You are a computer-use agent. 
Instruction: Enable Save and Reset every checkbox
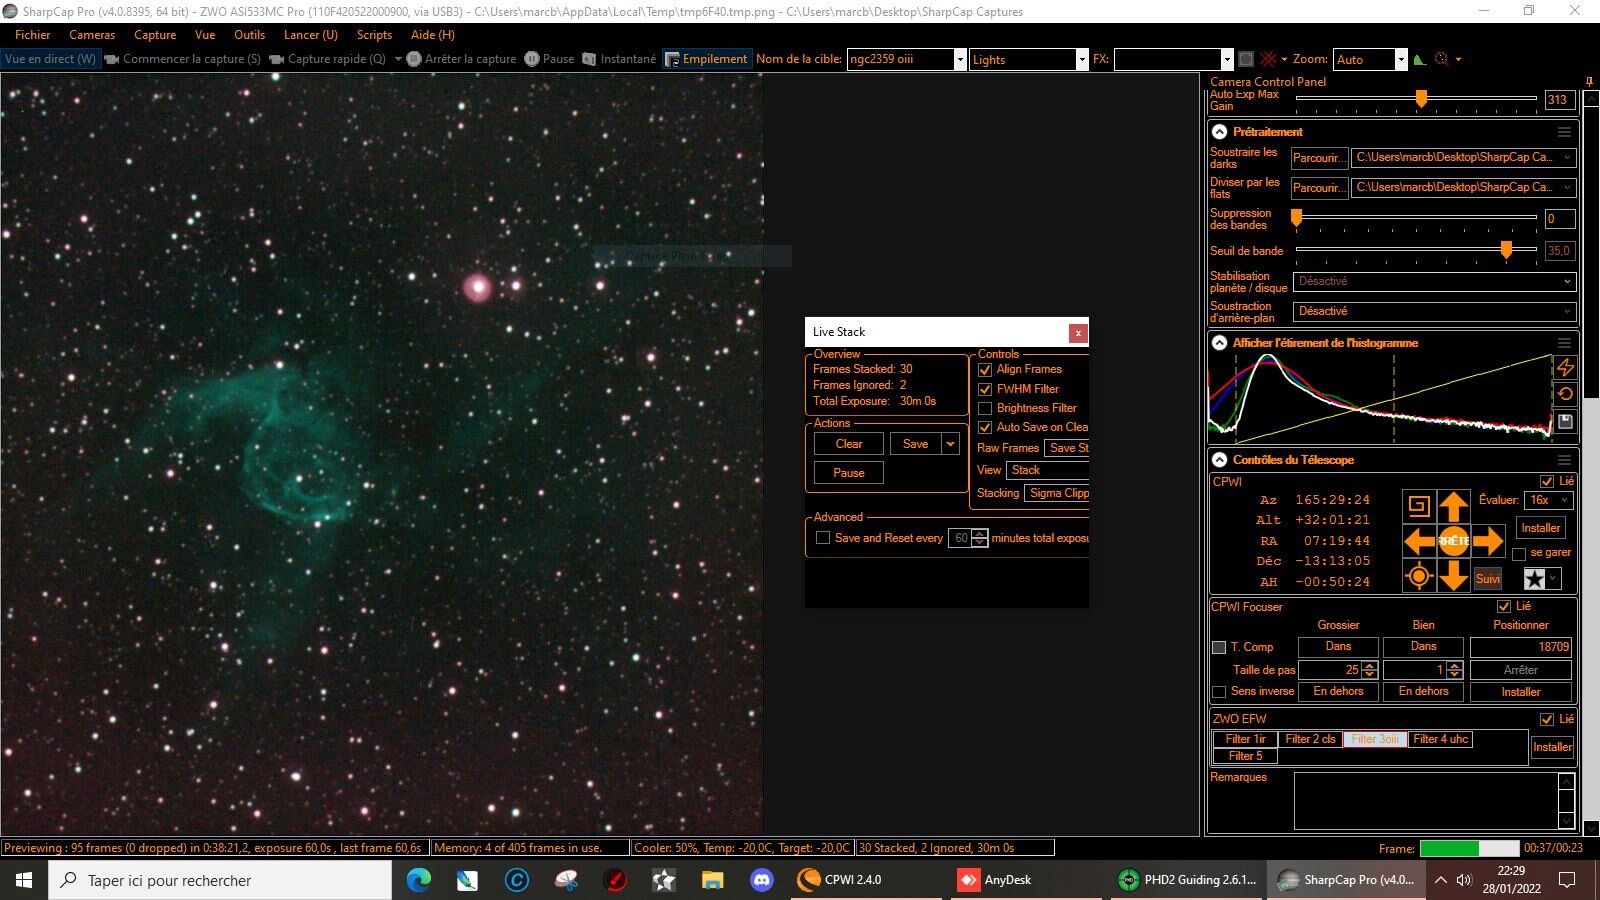[823, 538]
